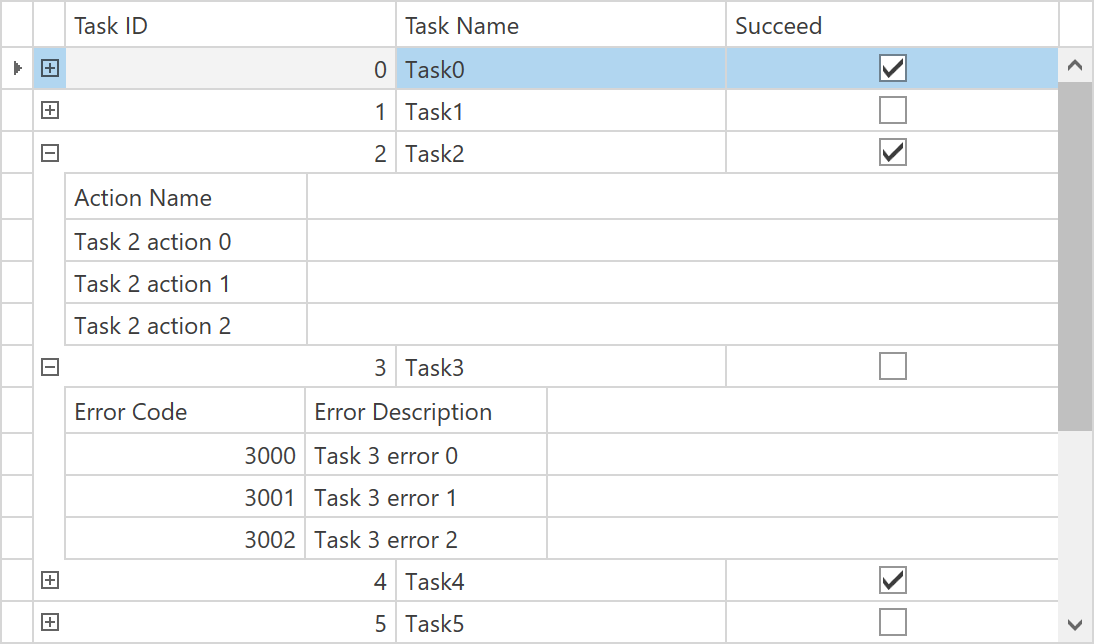Click the vertical scrollbar thumb
Screen dimensions: 1094x644
coord(1076,256)
